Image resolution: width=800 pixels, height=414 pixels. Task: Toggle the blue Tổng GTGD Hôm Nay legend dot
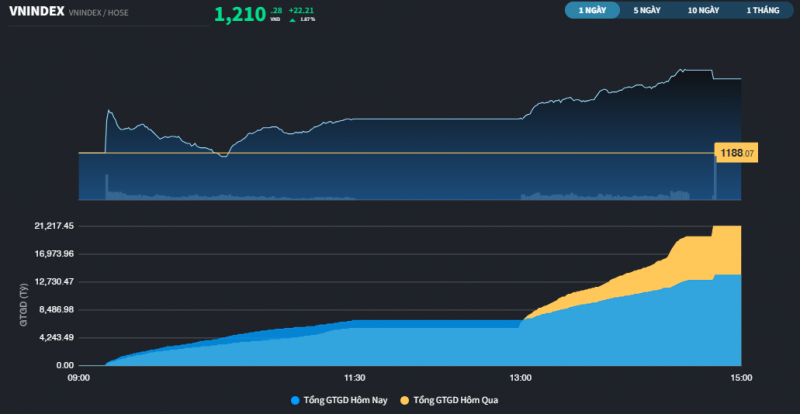point(295,400)
